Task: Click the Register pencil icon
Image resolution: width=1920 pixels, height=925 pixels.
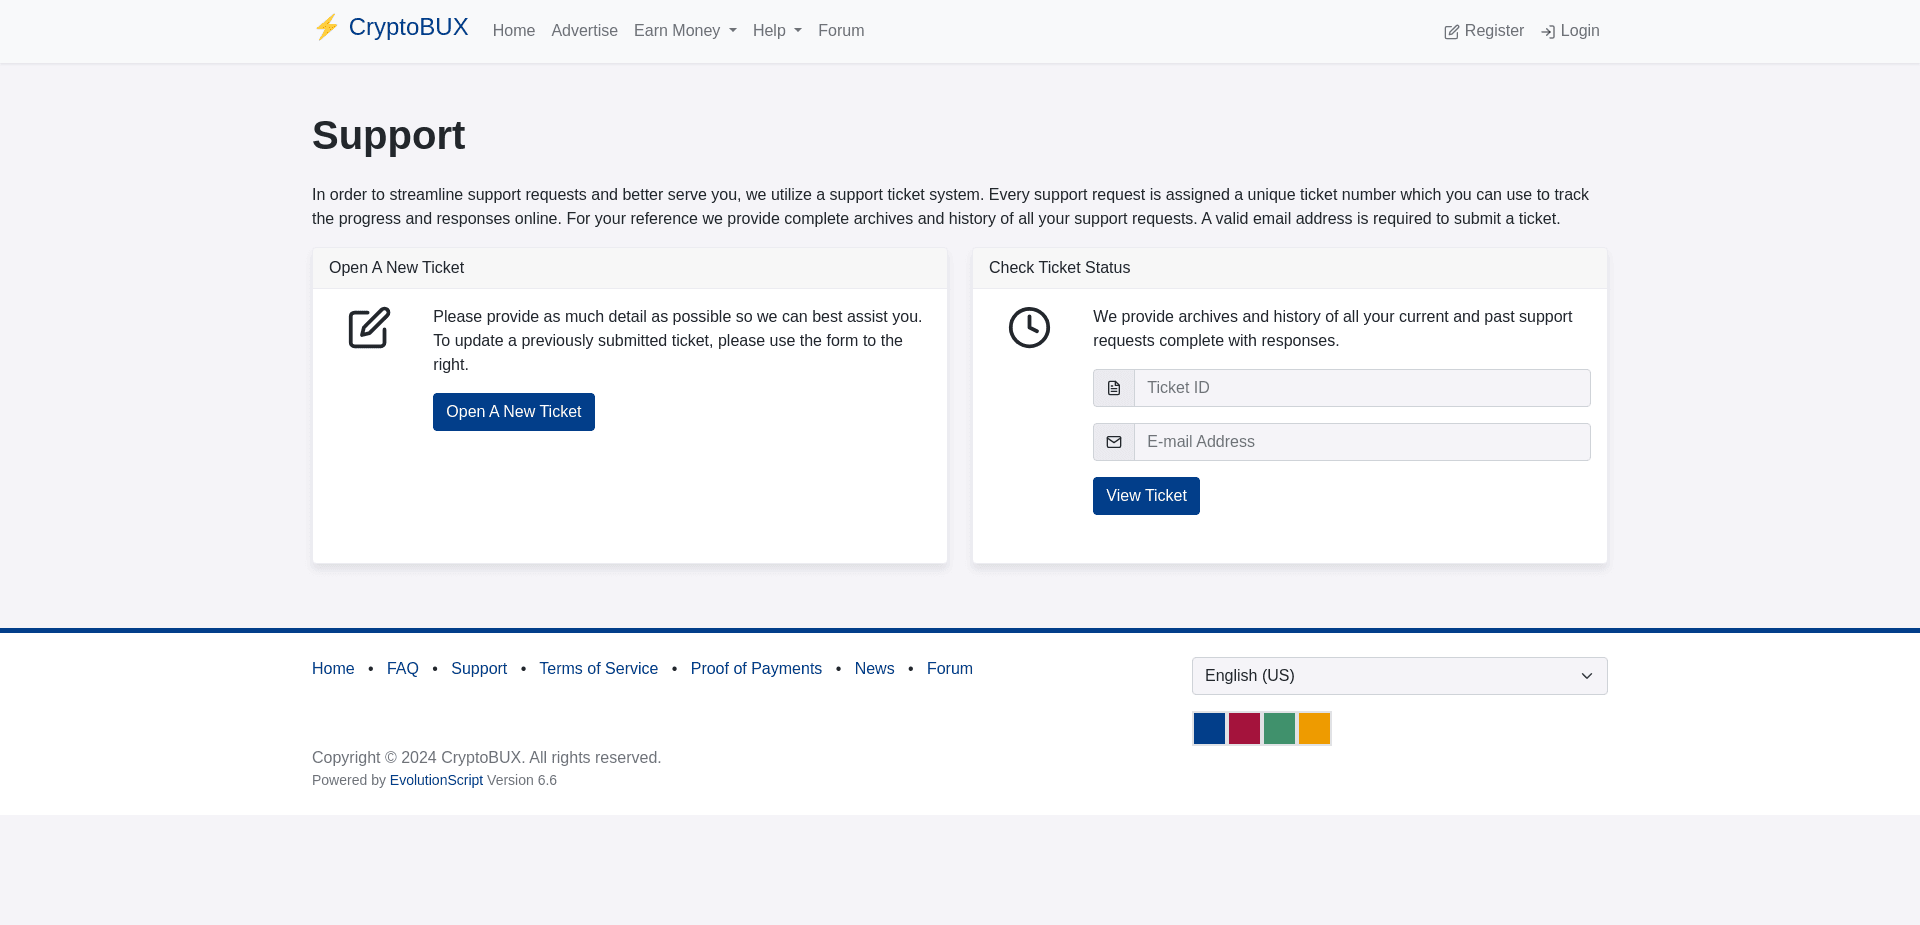Action: (x=1450, y=31)
